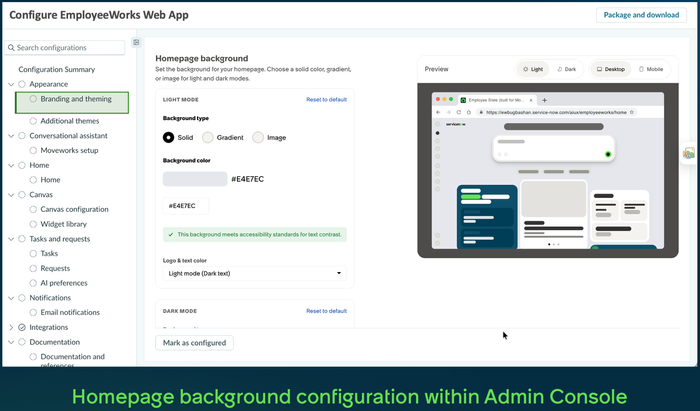Open Documentation and references page

[x=72, y=361]
